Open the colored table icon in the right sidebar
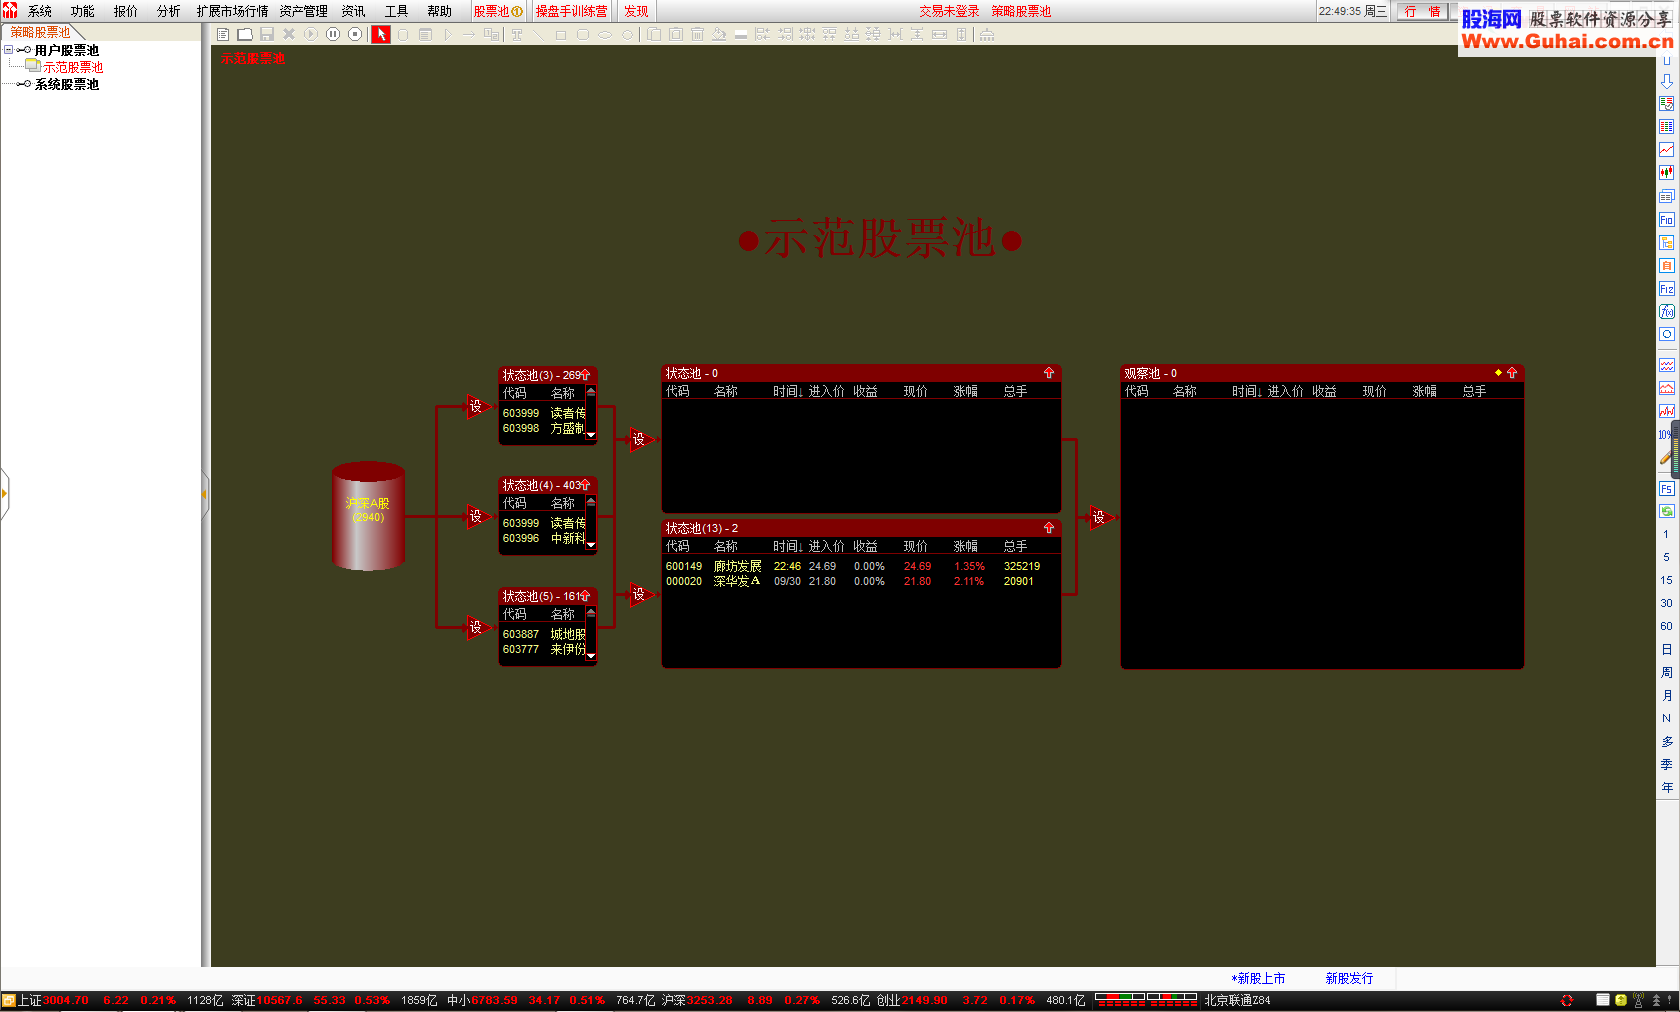 (x=1667, y=127)
